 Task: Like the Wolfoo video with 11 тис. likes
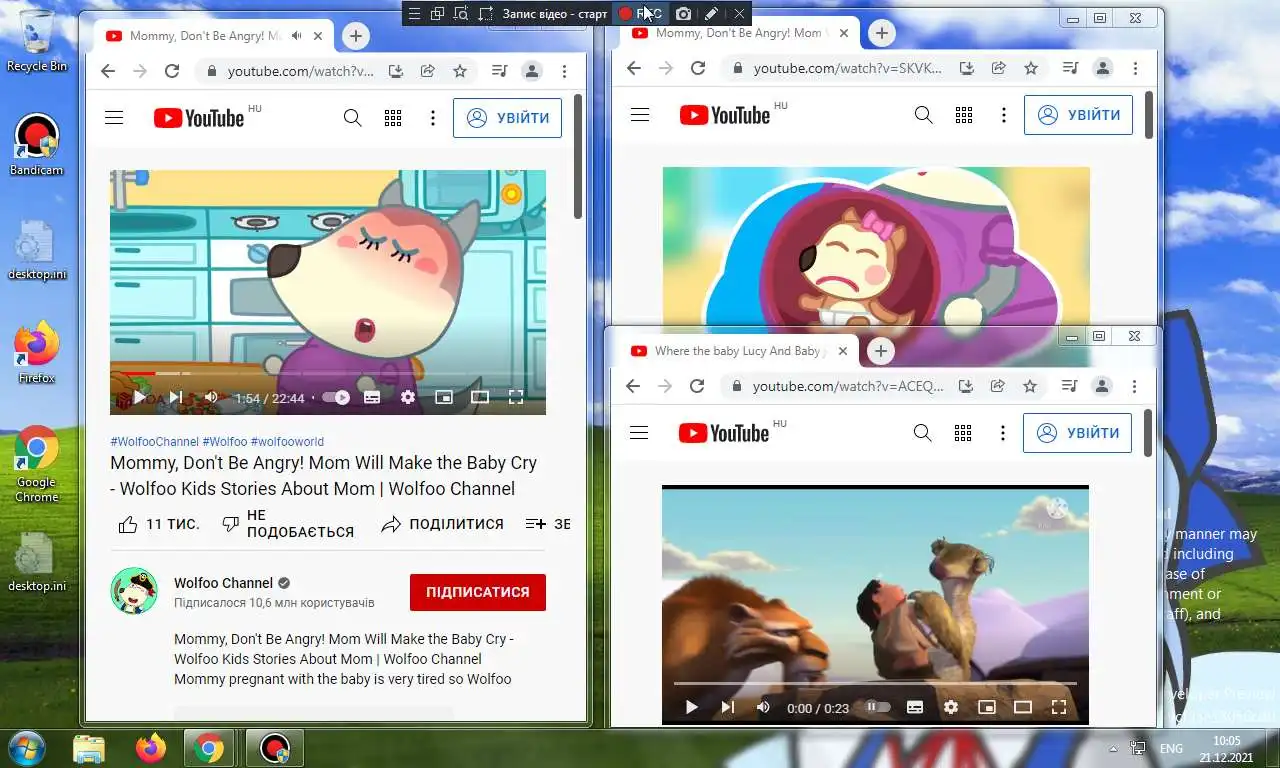click(159, 524)
